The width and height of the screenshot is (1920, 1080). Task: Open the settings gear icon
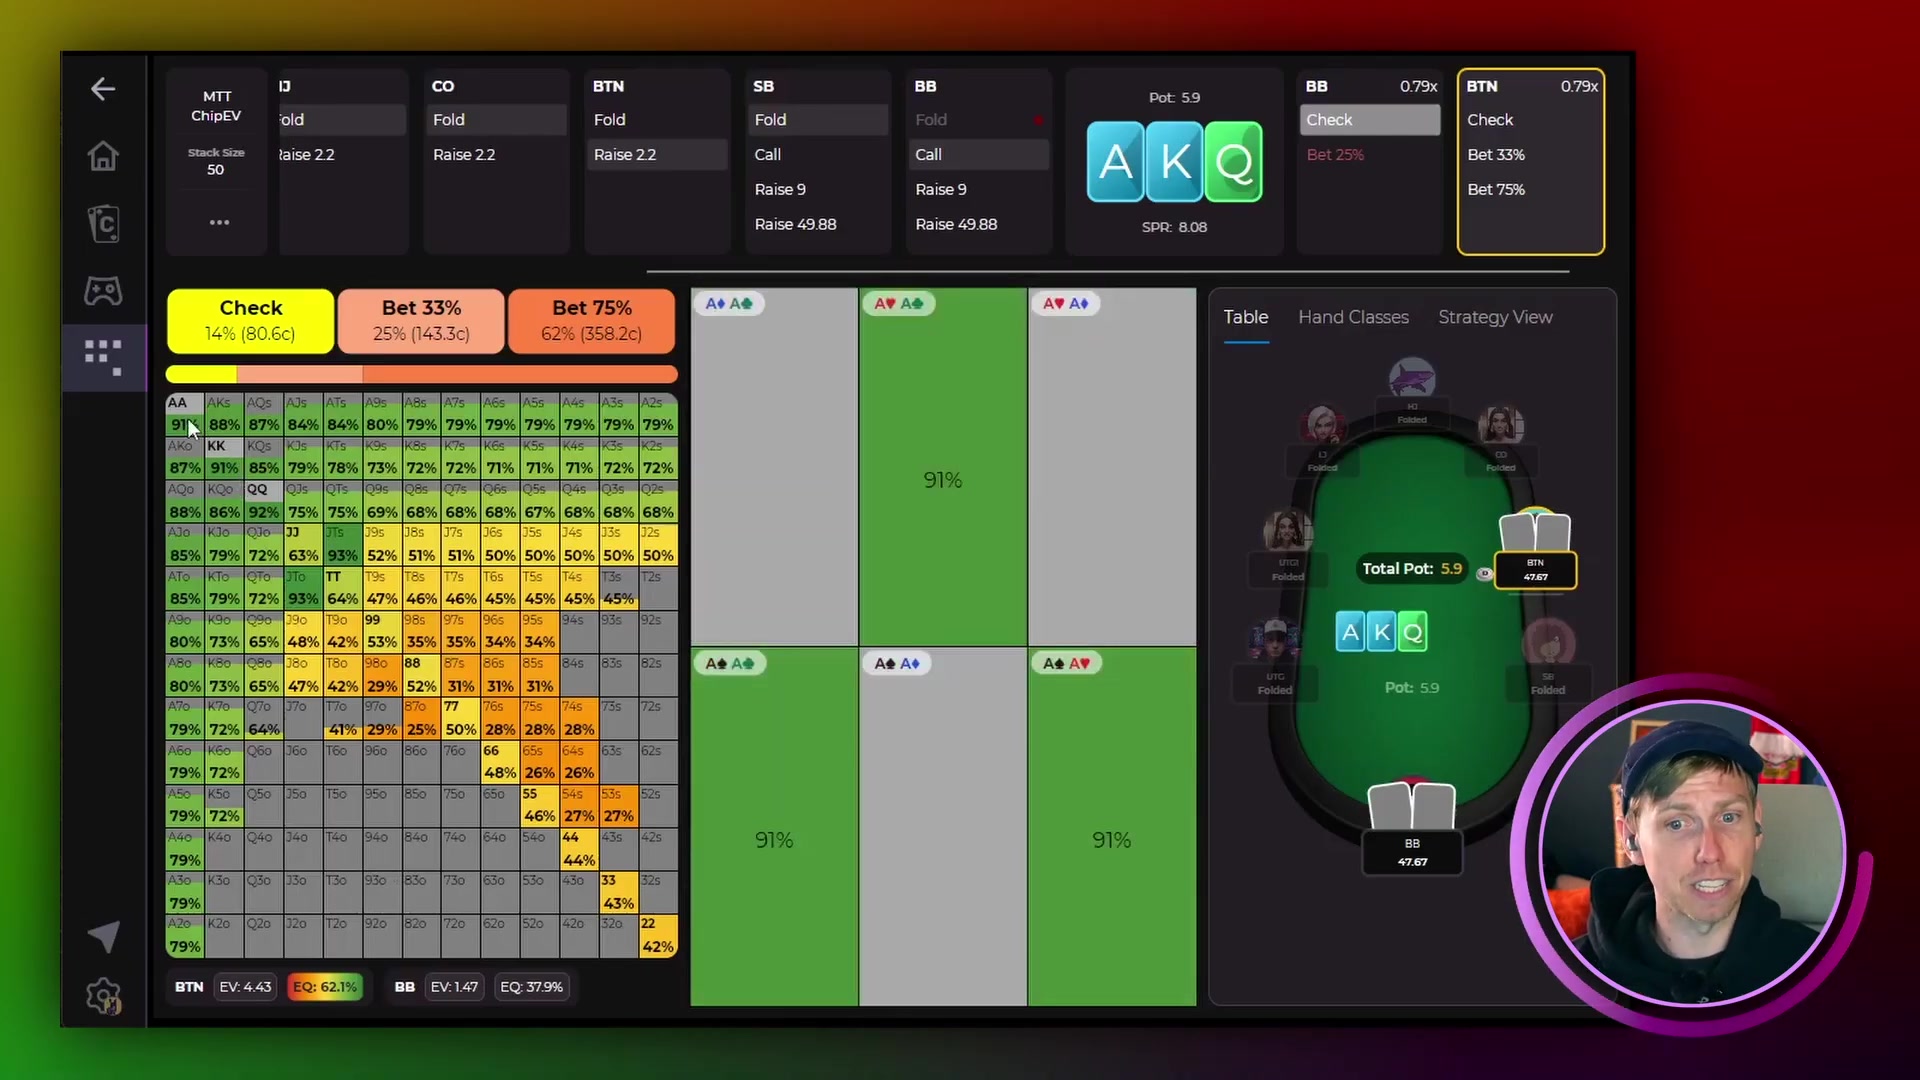pyautogui.click(x=103, y=996)
